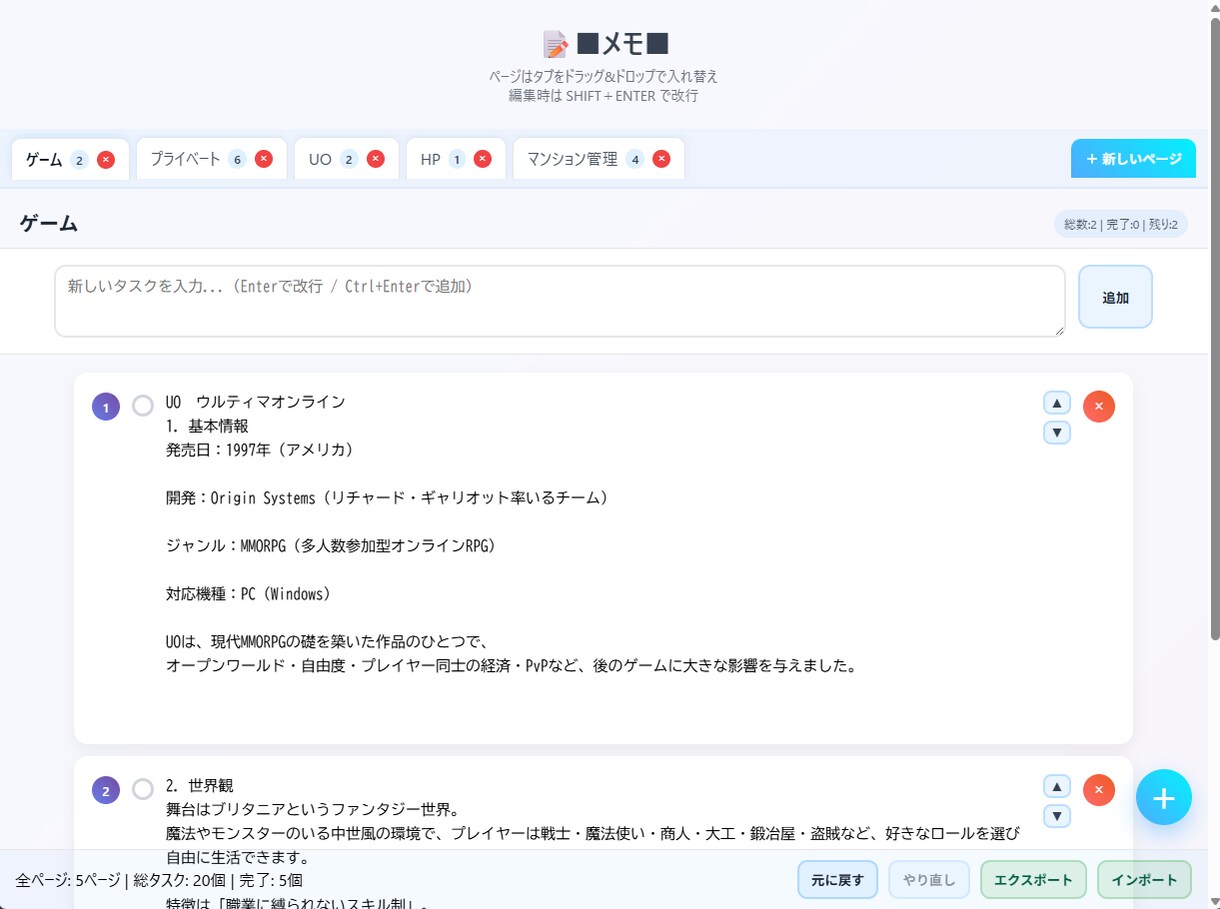This screenshot has width=1220, height=909.
Task: Click the hint text 編集時は SHIFT＋ENTER で改行
Action: 603,96
